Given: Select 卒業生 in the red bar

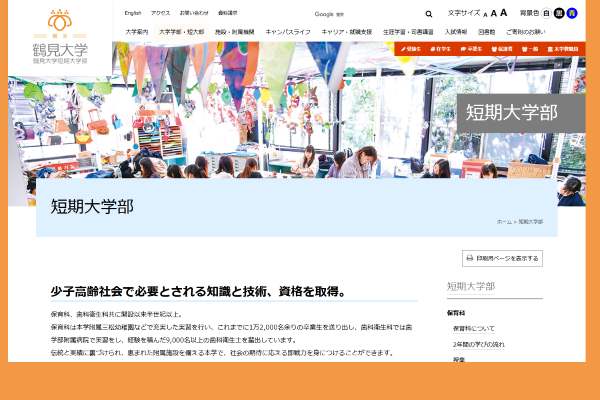Looking at the screenshot, I should (x=471, y=49).
